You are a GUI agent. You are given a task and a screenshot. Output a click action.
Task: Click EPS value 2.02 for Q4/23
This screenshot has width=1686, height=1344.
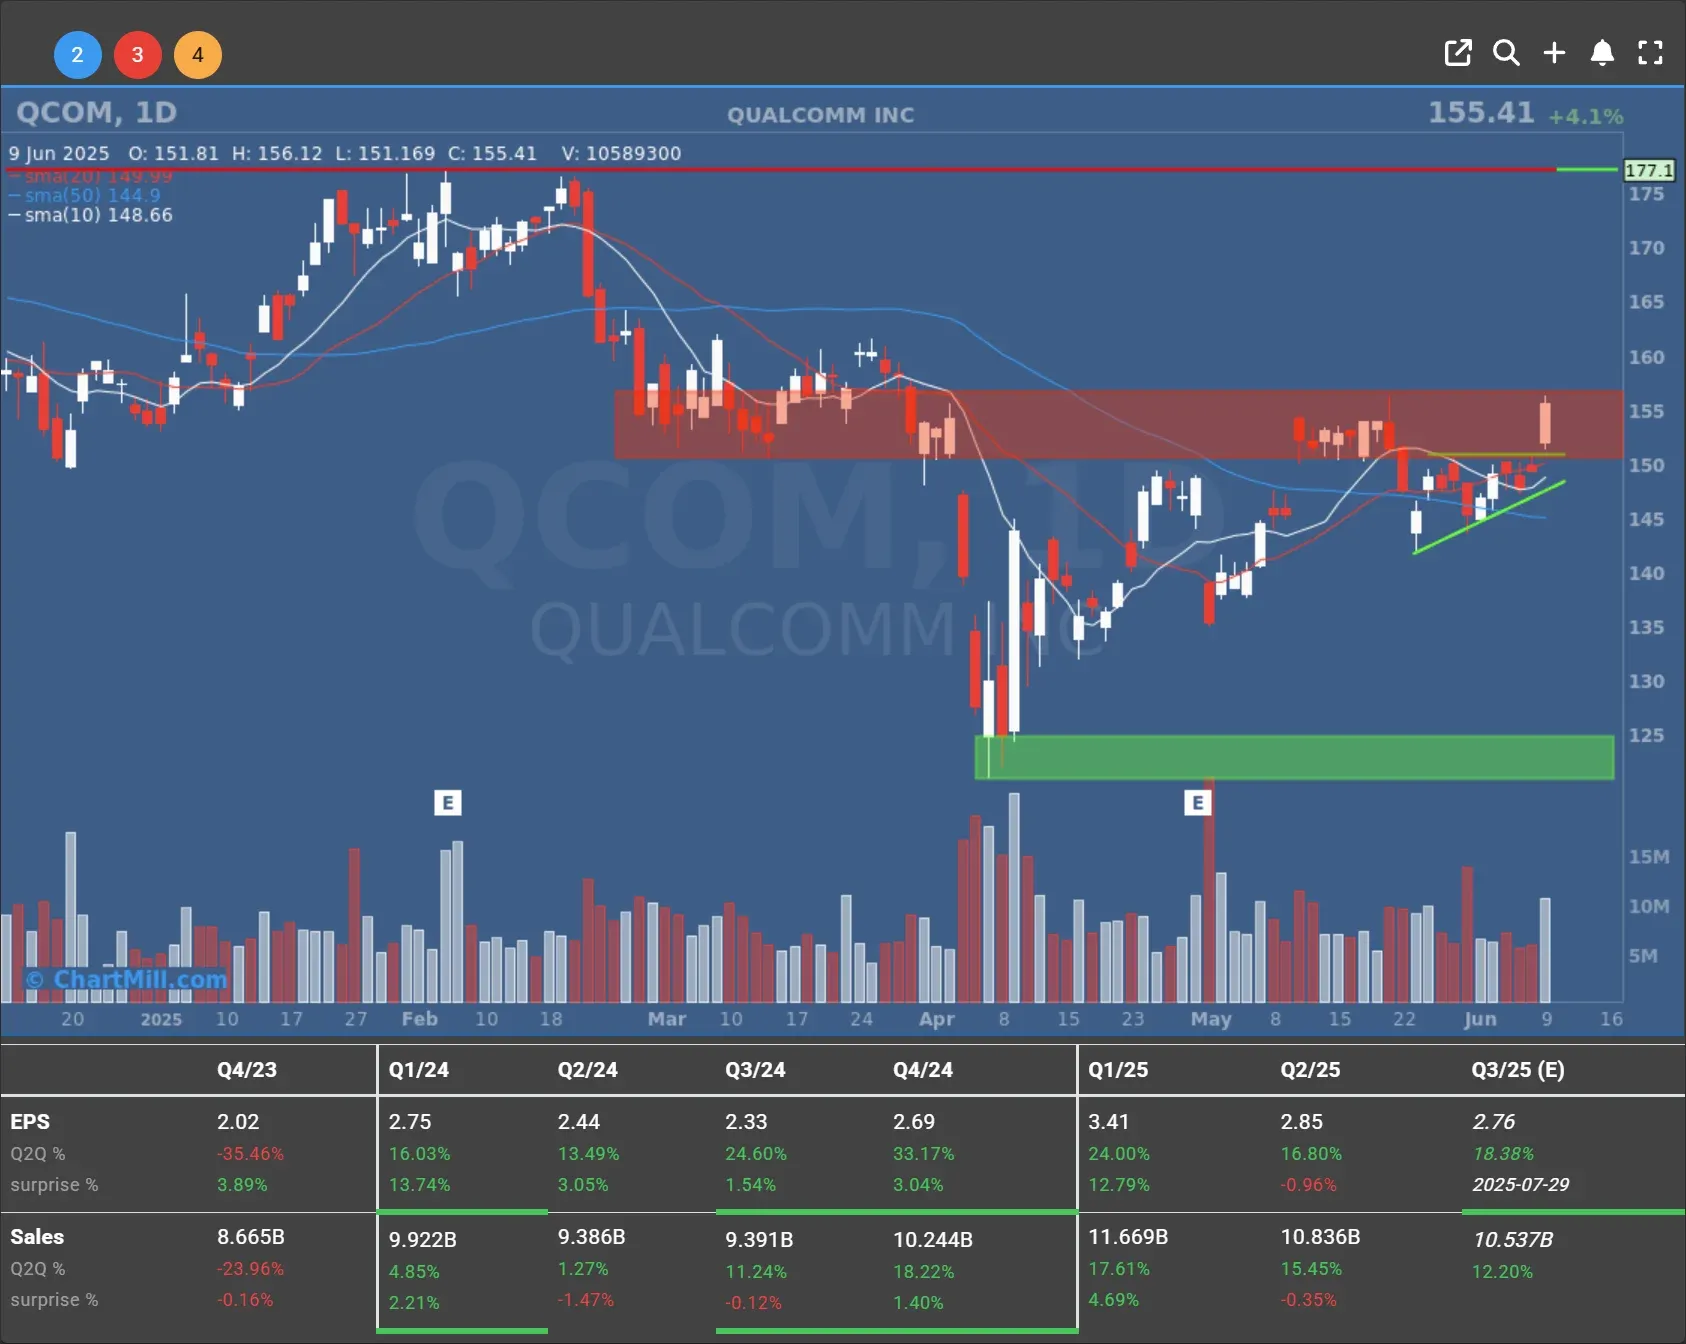click(x=238, y=1122)
